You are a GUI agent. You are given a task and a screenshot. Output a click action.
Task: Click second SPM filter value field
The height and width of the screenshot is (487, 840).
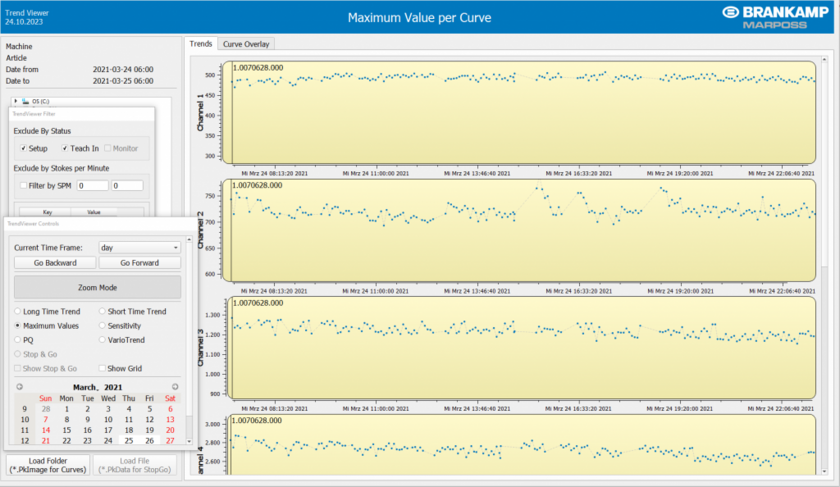pyautogui.click(x=127, y=185)
